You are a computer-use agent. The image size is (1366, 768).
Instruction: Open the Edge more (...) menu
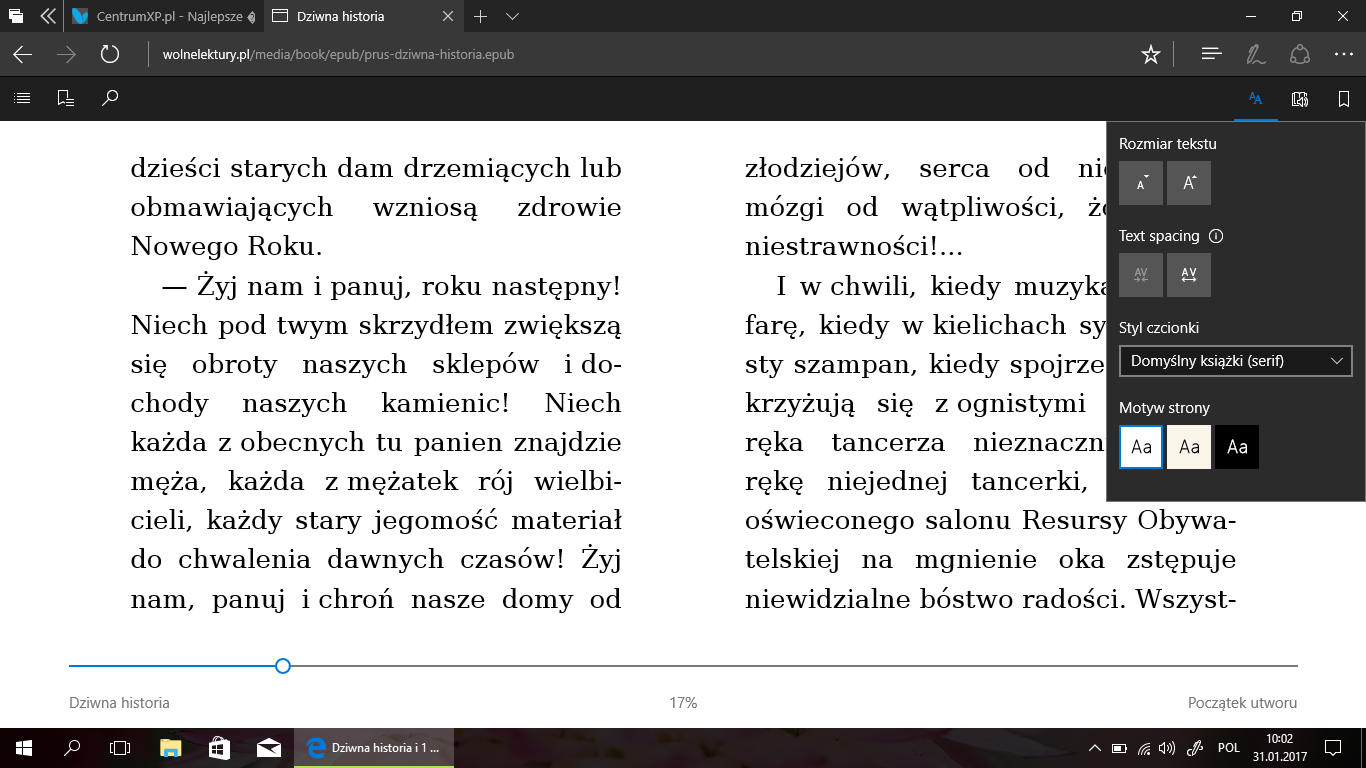pos(1343,54)
